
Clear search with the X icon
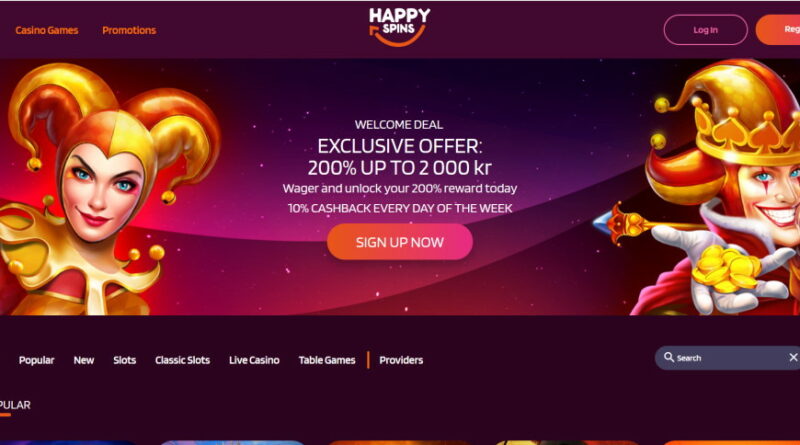click(x=793, y=357)
